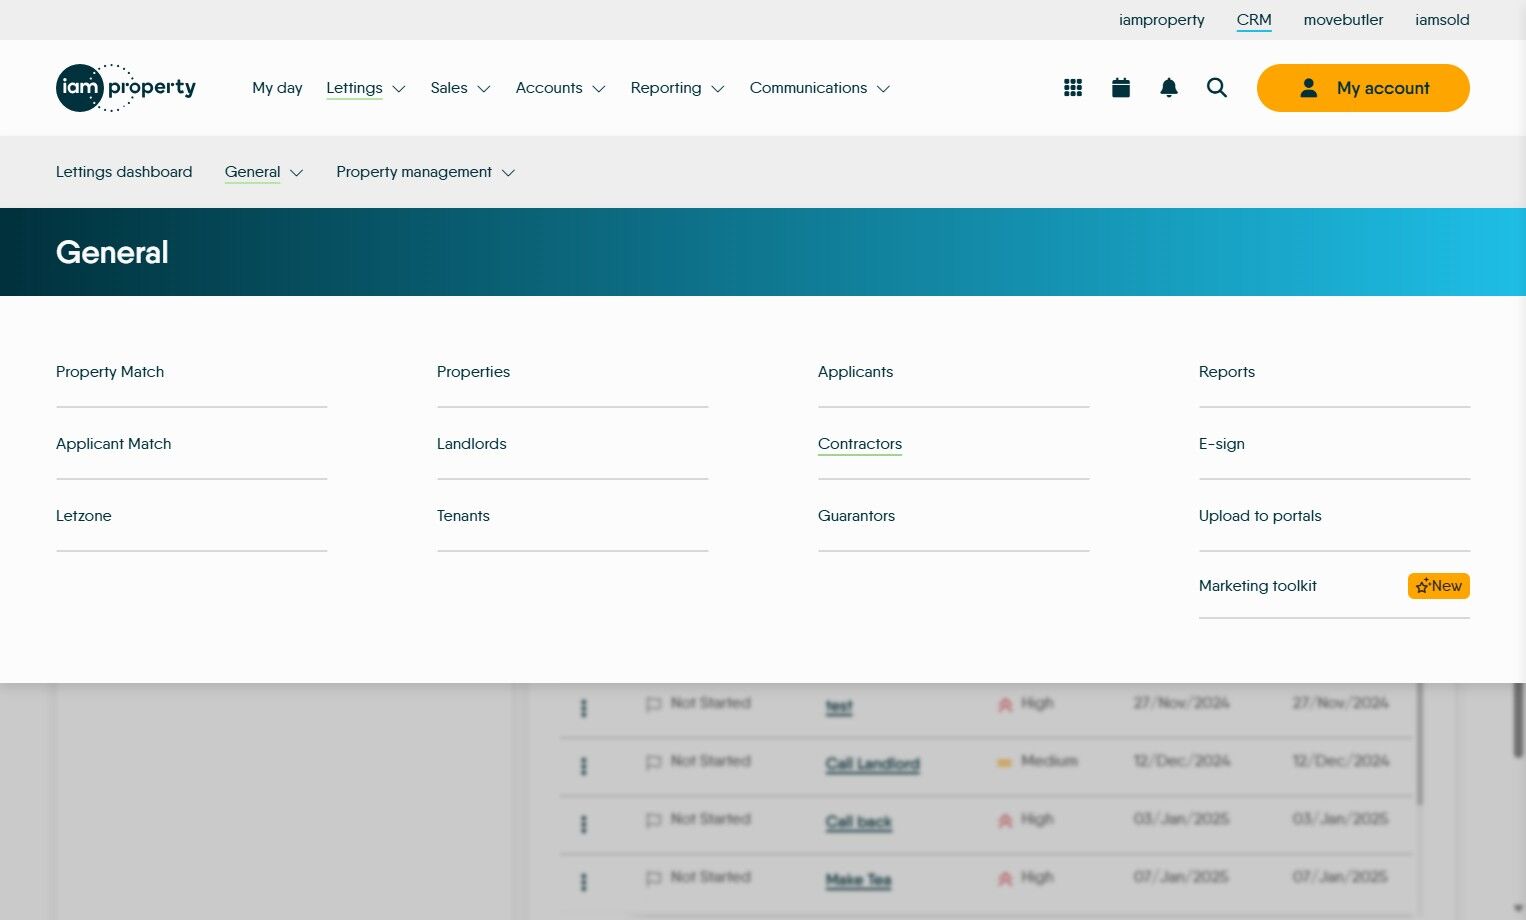Open Marketing toolkit
This screenshot has width=1526, height=920.
tap(1258, 586)
